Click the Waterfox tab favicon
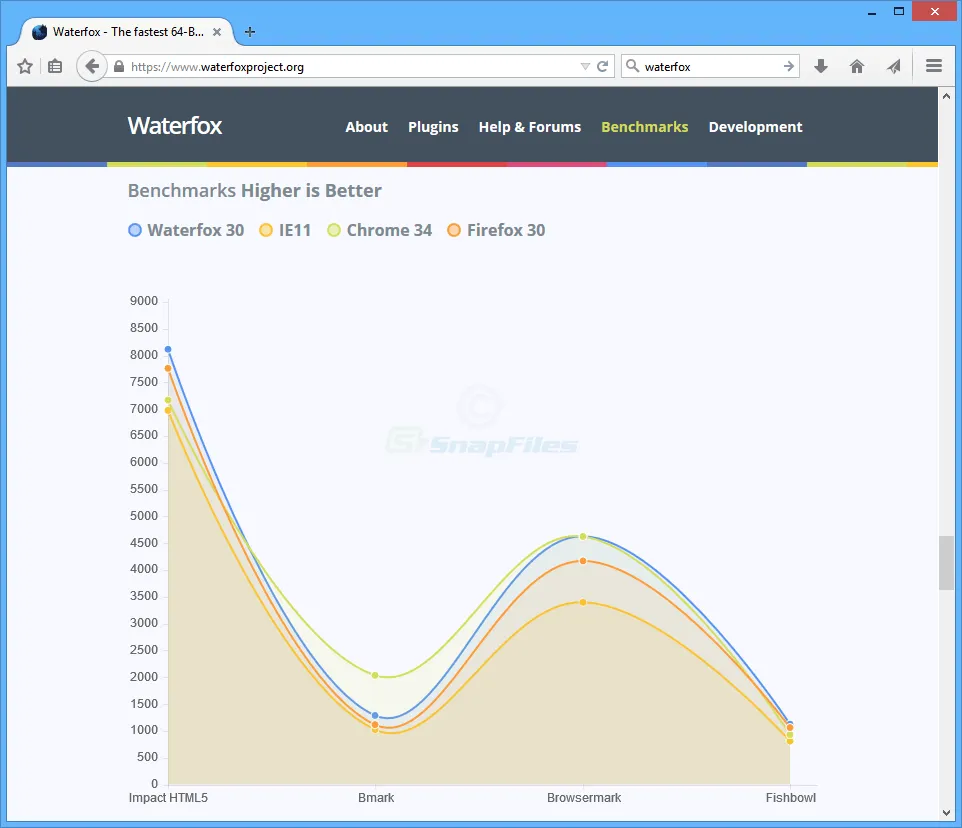 tap(39, 32)
